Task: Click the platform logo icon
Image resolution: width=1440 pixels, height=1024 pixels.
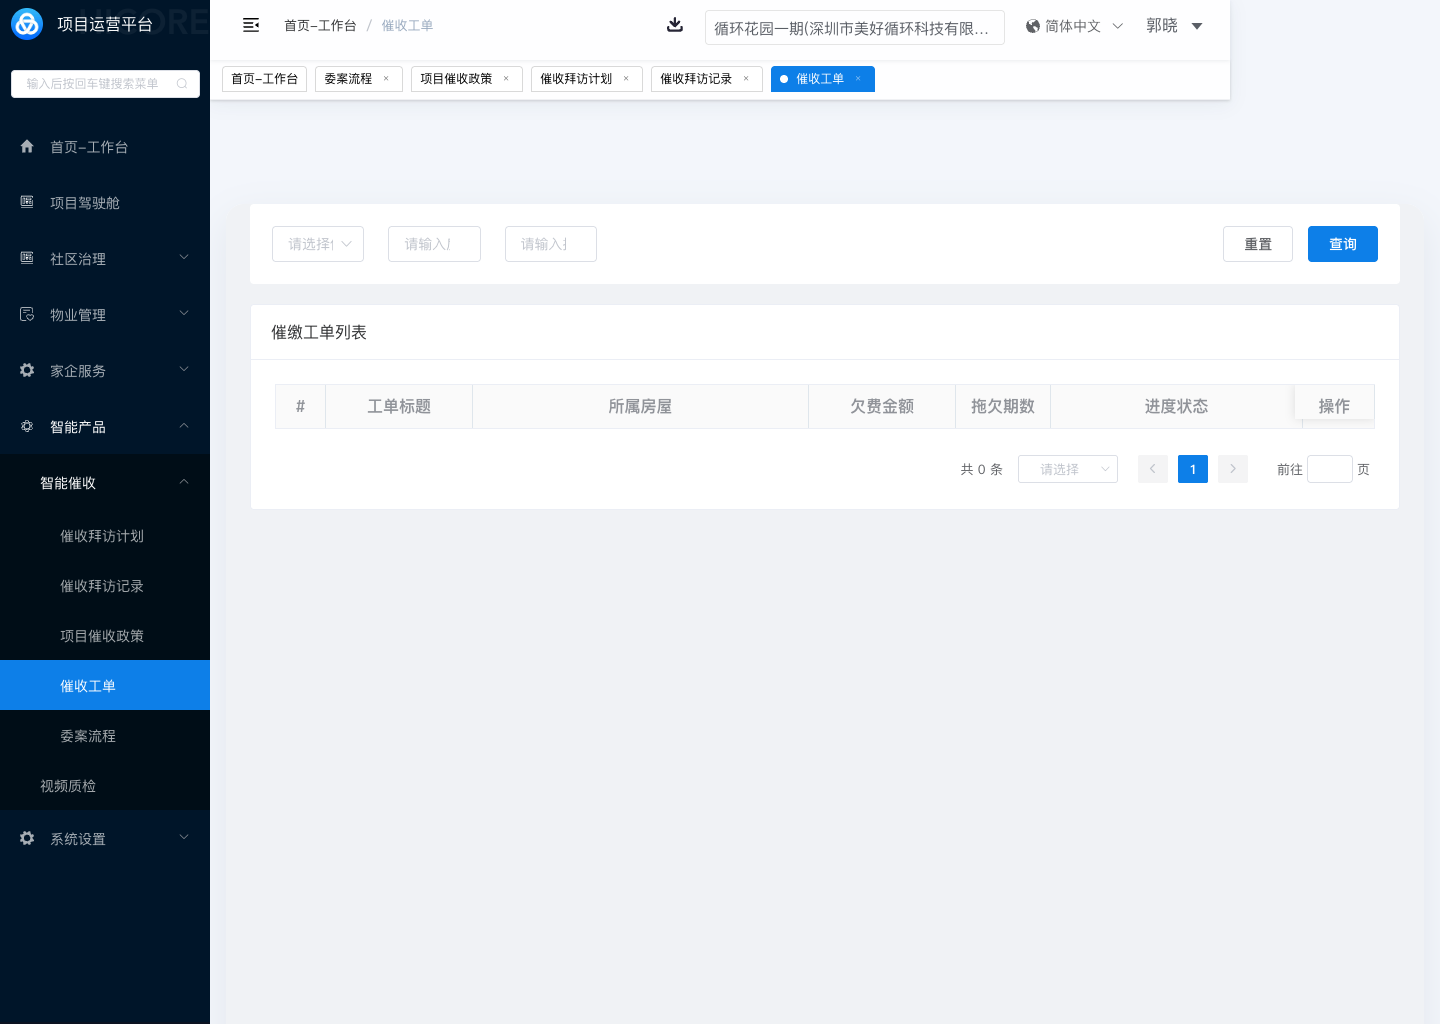Action: point(27,24)
